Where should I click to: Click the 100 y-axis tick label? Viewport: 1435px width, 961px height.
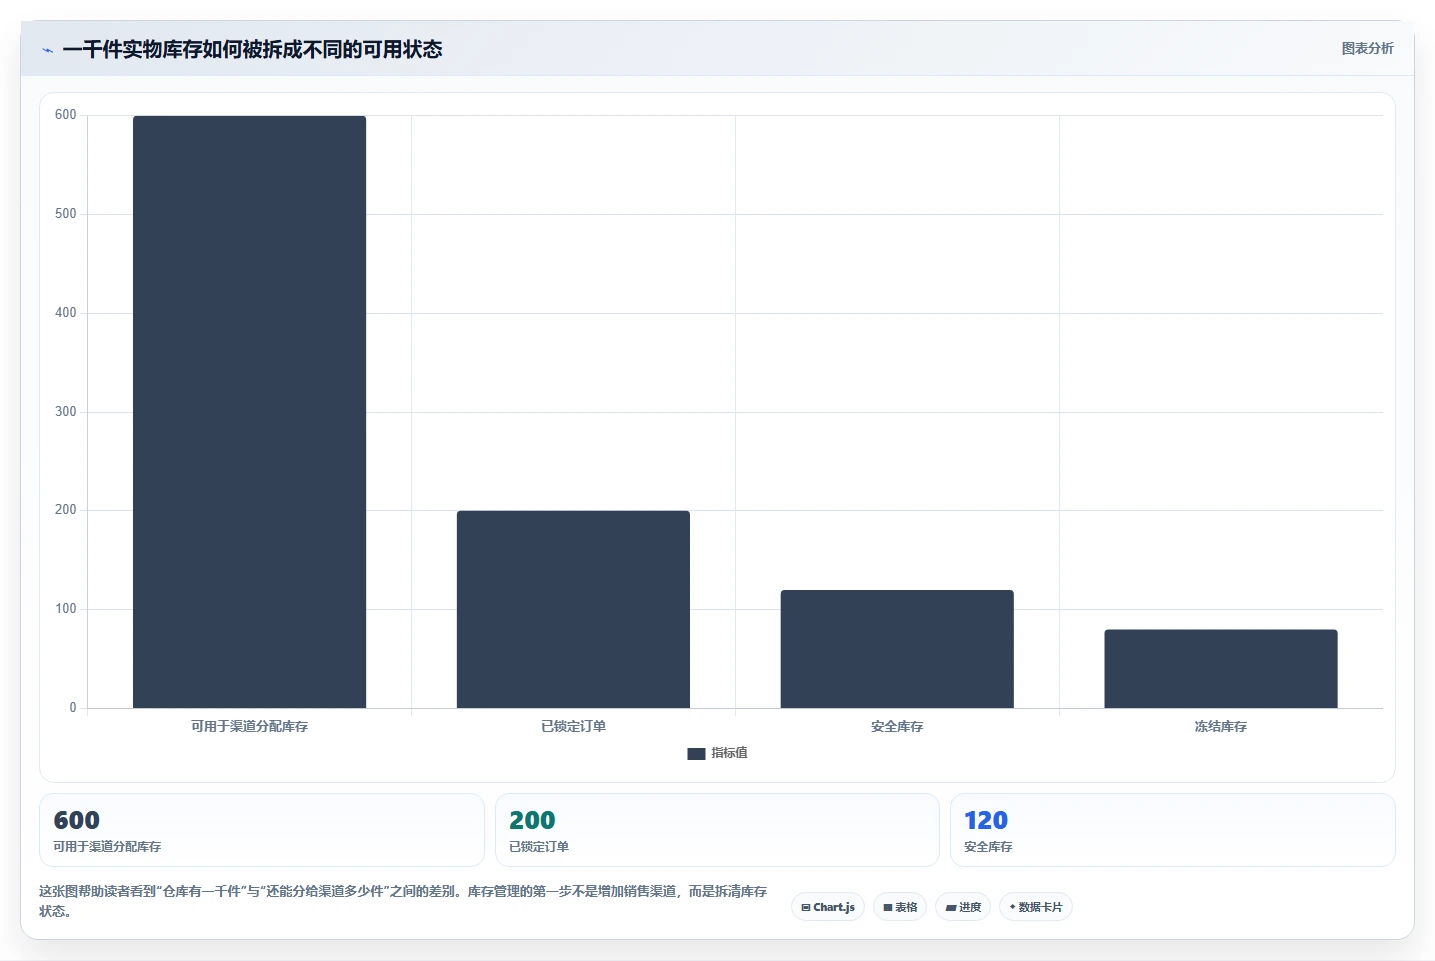[66, 609]
